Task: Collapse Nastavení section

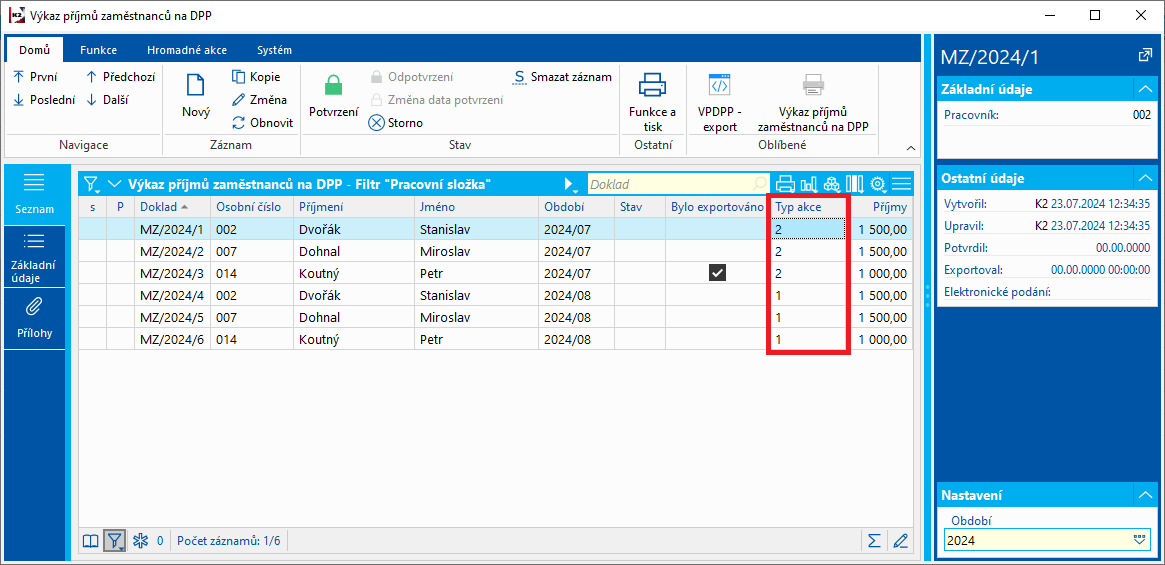Action: pyautogui.click(x=1143, y=494)
